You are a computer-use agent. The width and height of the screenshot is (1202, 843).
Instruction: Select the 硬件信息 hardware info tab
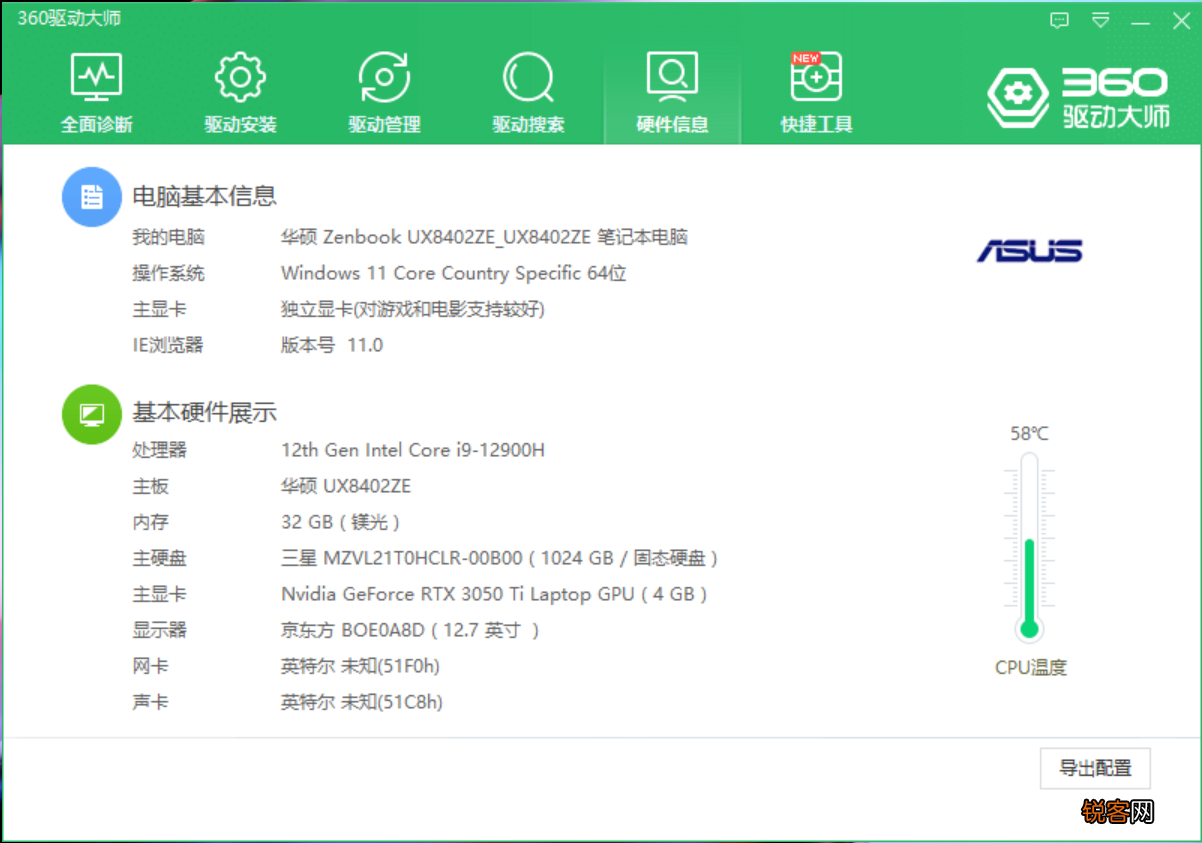click(672, 93)
